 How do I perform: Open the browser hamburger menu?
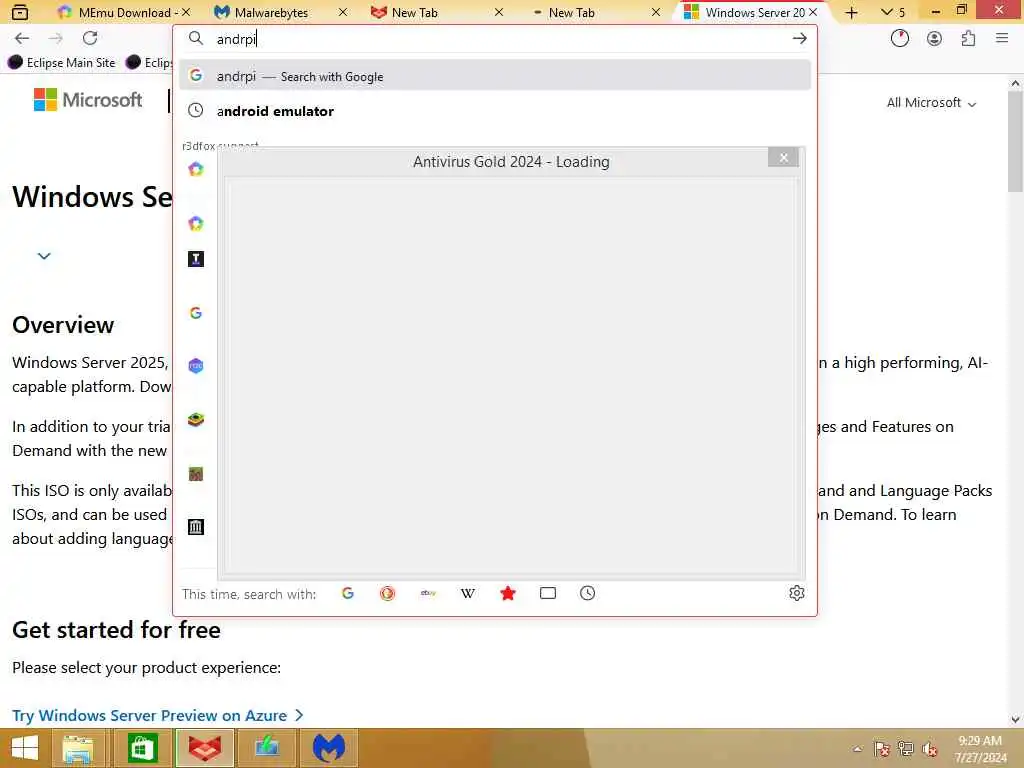(x=1002, y=39)
